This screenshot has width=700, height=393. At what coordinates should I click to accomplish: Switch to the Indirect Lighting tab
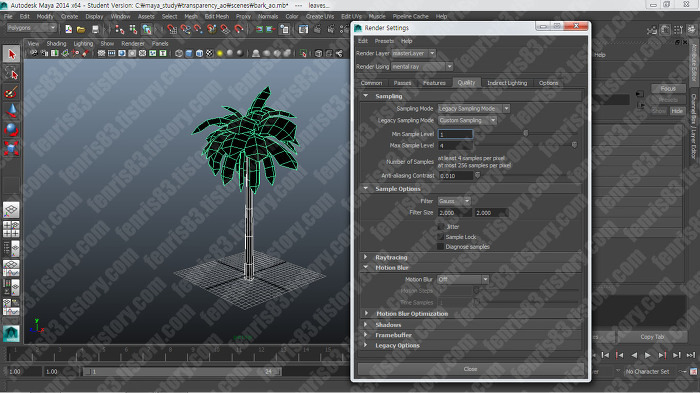(507, 83)
